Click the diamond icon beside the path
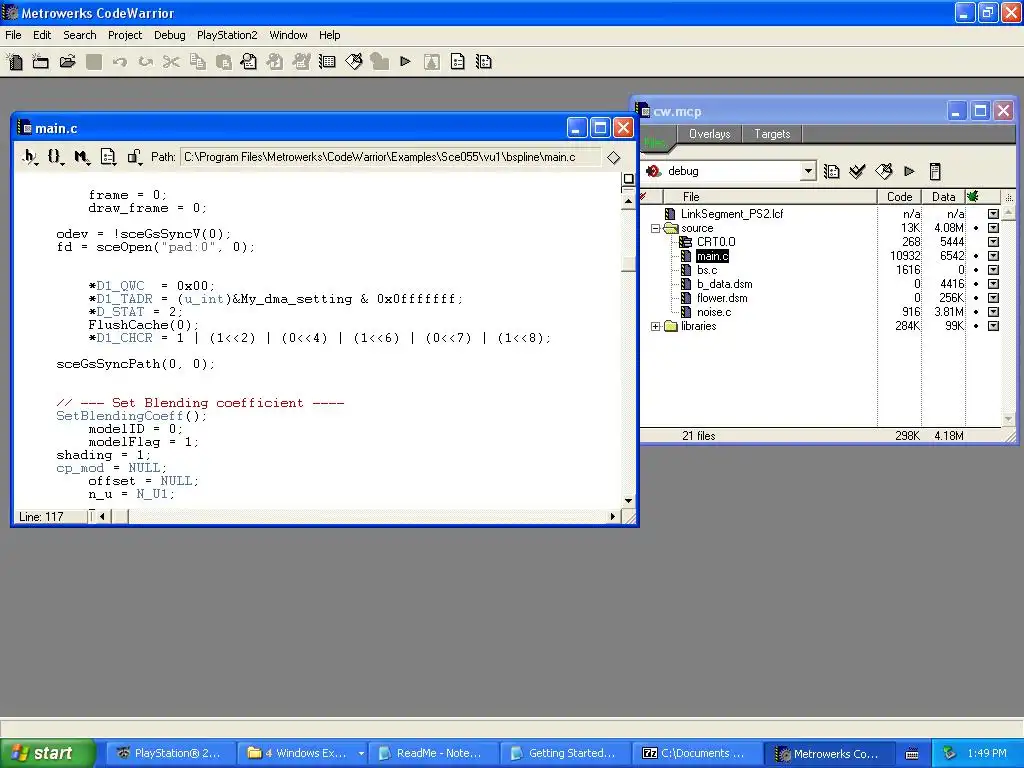This screenshot has width=1024, height=768. [613, 157]
